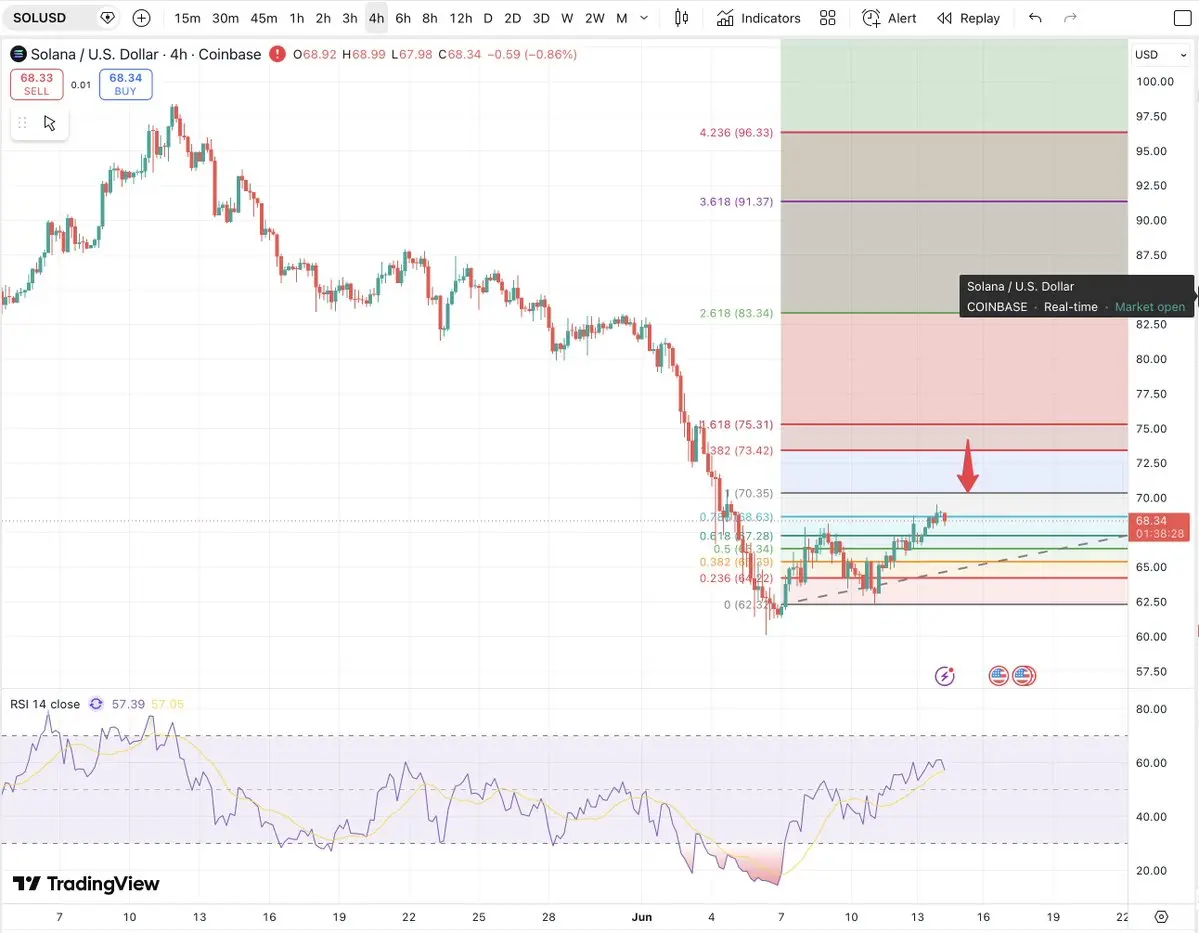
Task: Click the first US flag economic event marker
Action: click(998, 676)
